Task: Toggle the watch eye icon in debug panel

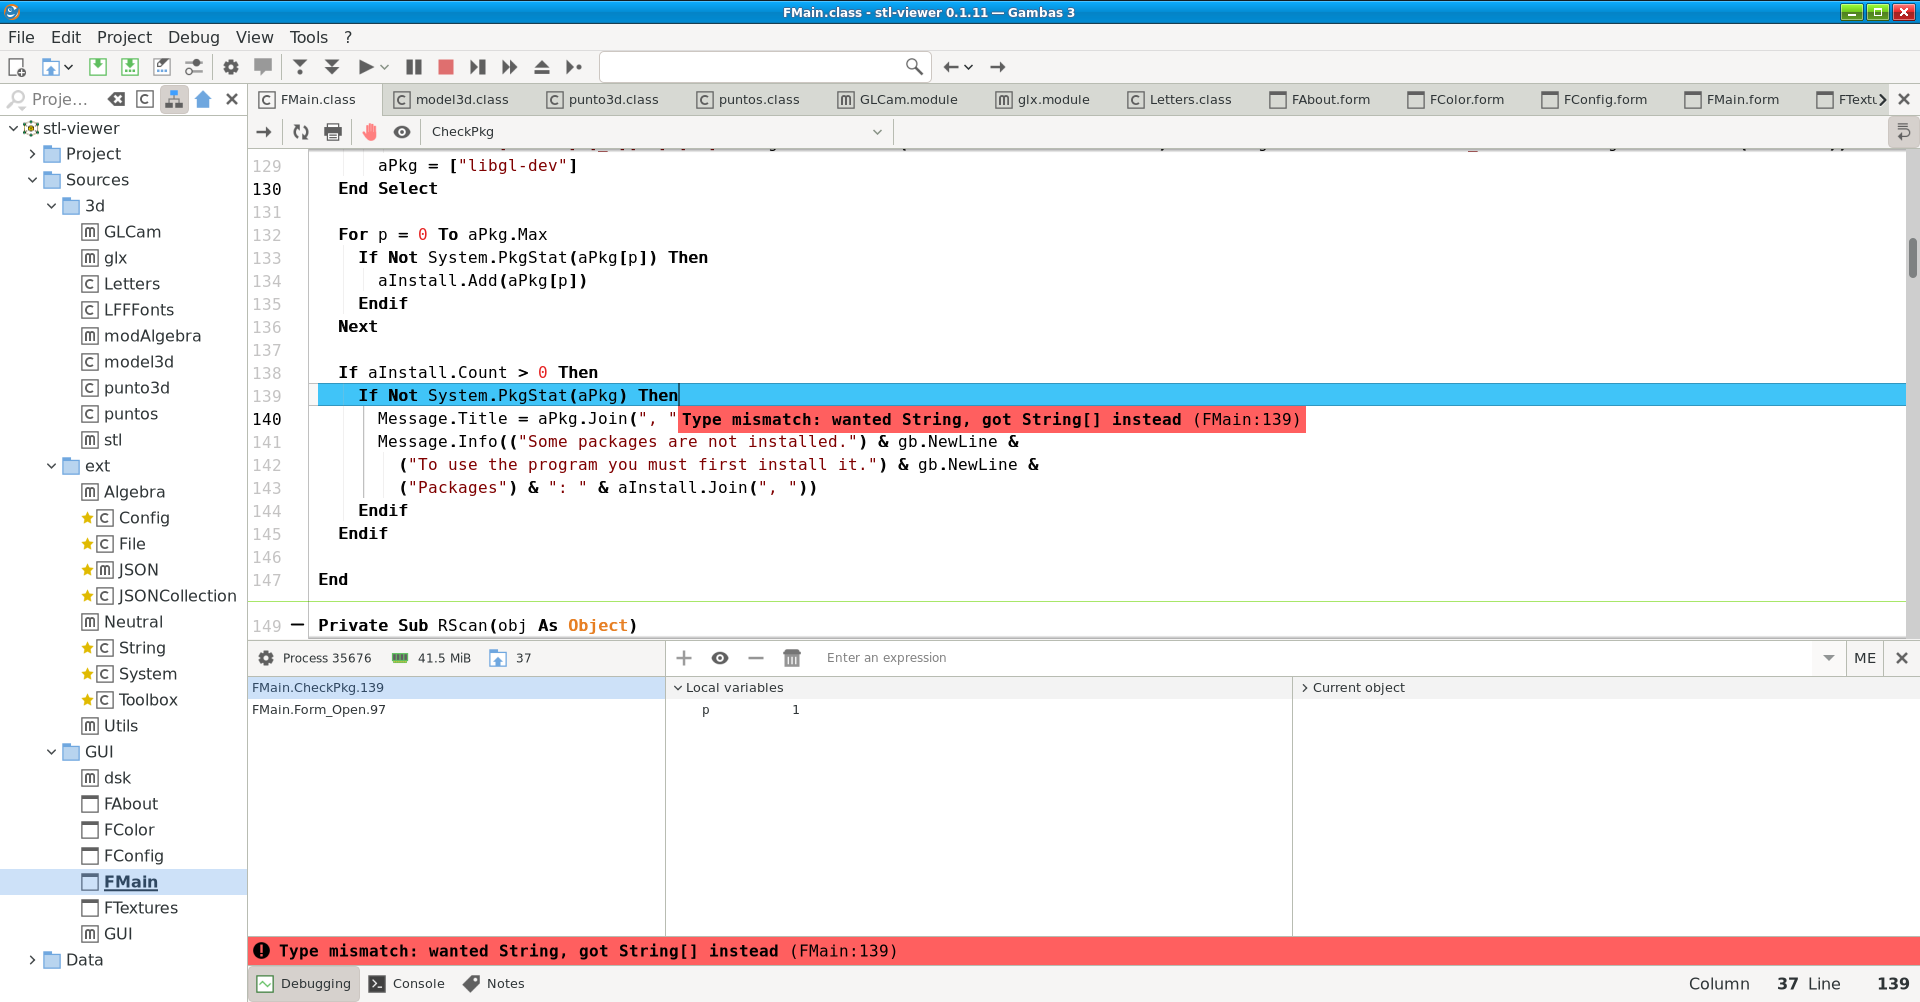Action: coord(720,658)
